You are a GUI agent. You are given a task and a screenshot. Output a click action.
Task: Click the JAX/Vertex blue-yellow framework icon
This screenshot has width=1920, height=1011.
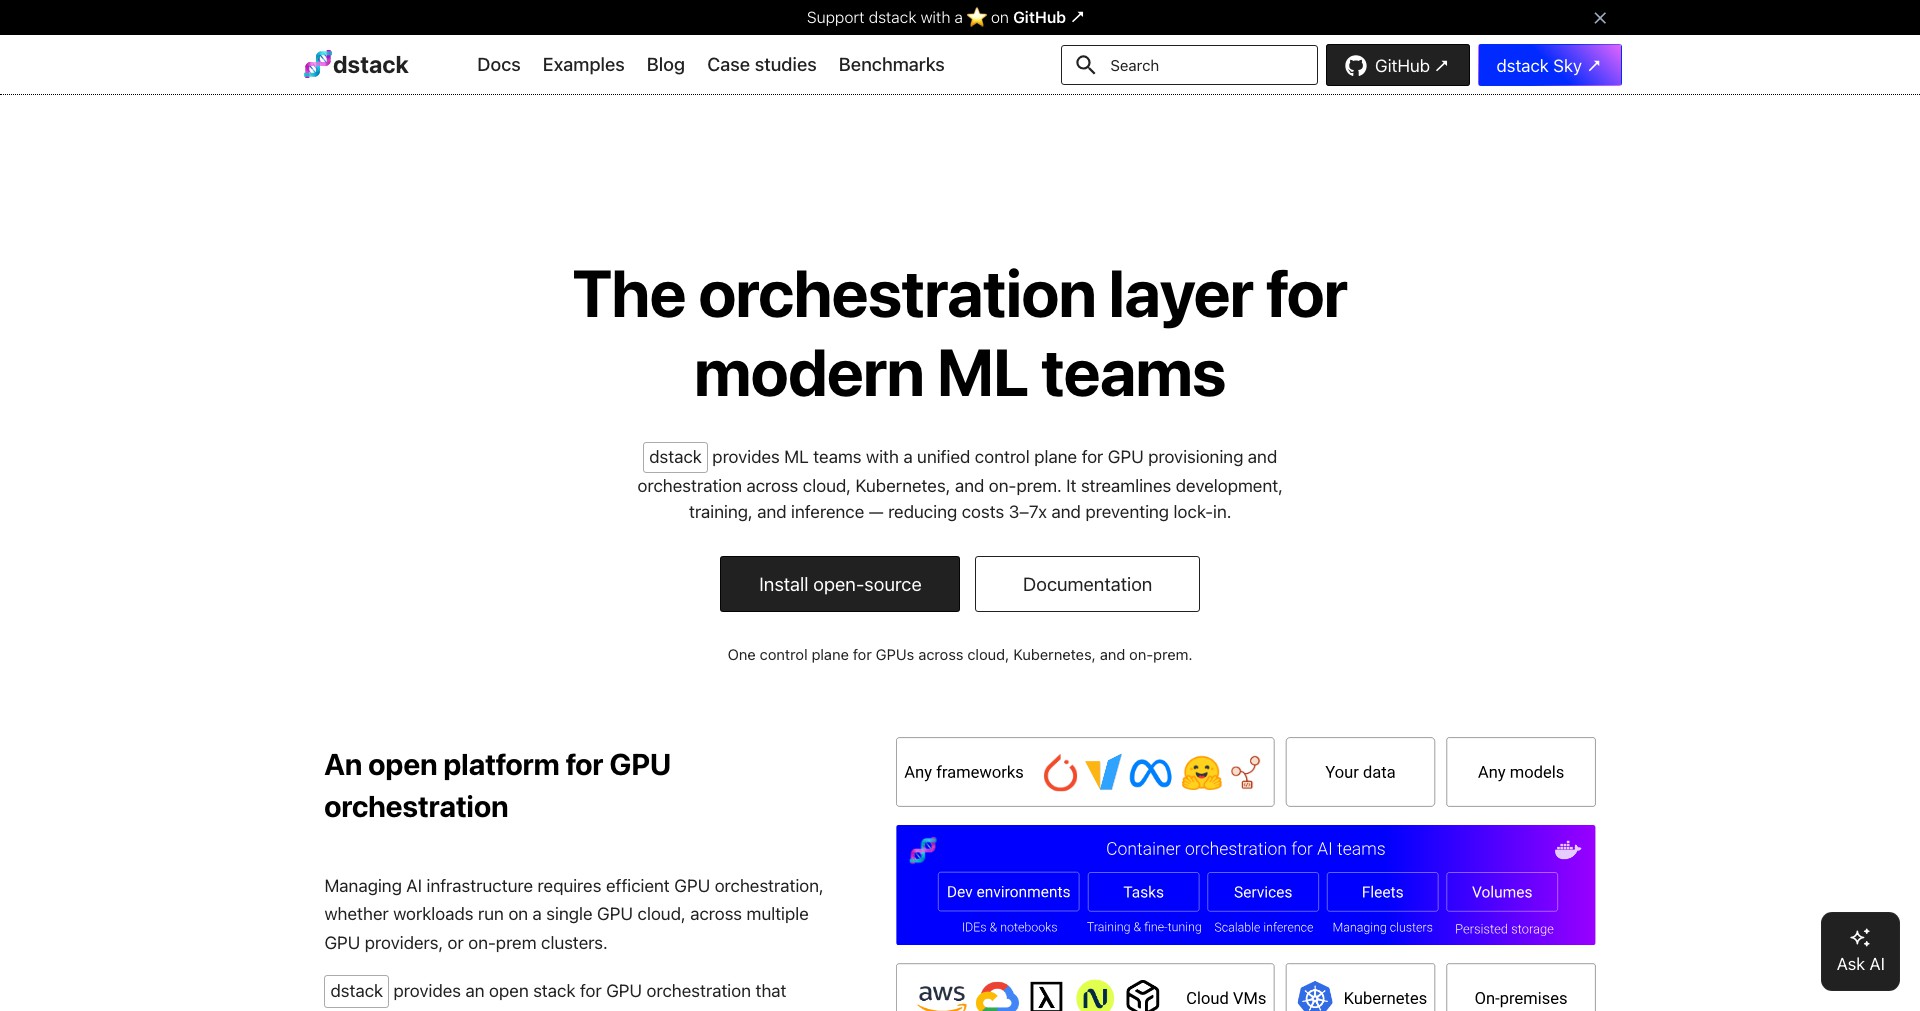click(1104, 772)
